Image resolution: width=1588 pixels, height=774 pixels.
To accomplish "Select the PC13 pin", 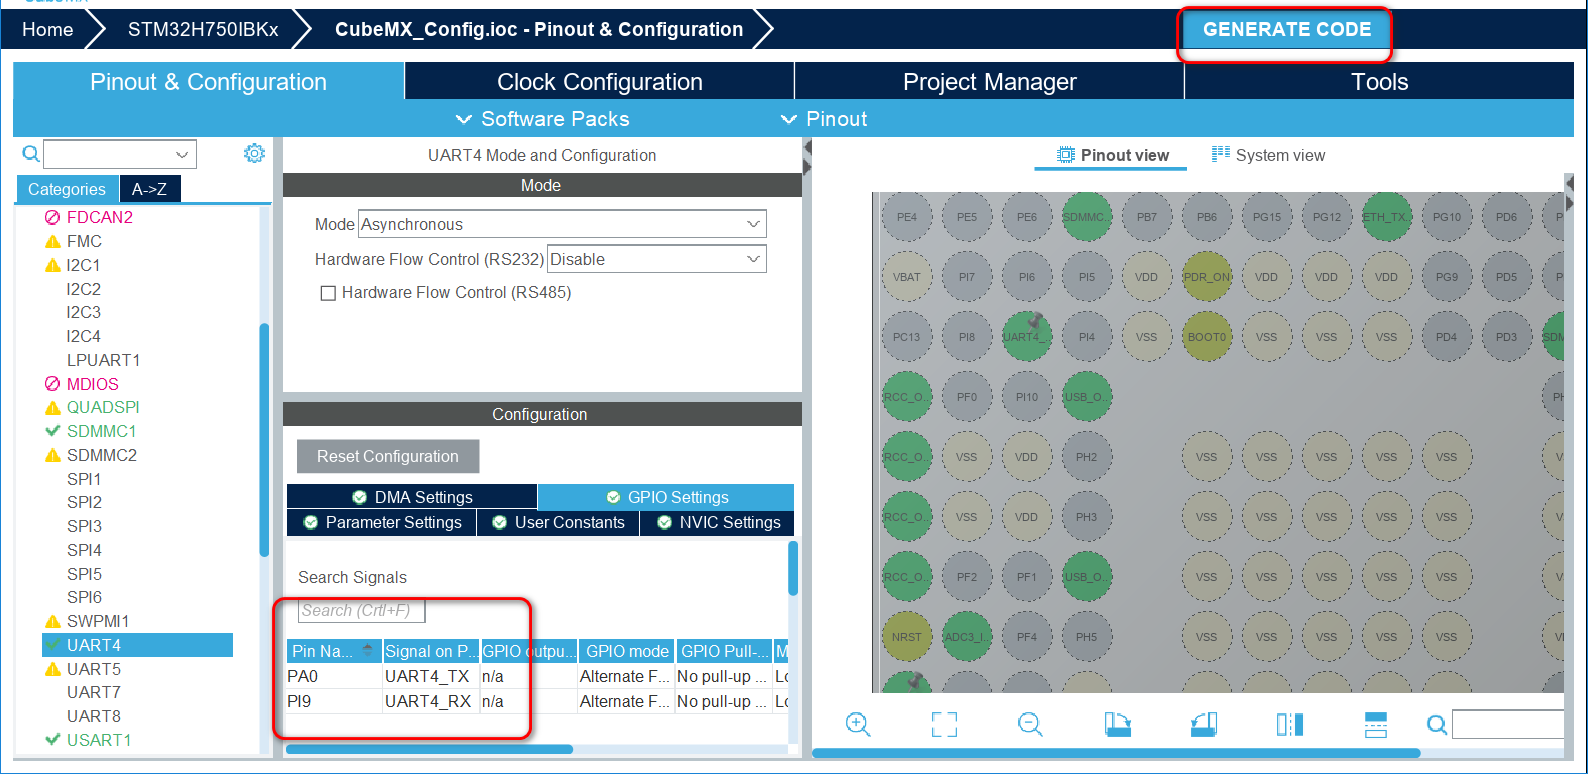I will click(x=907, y=337).
